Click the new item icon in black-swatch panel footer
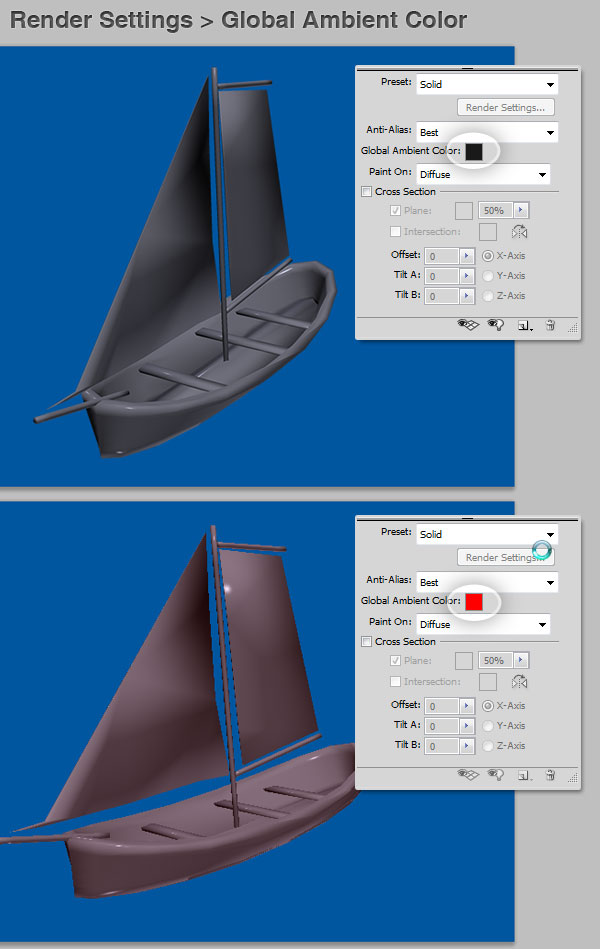 pyautogui.click(x=525, y=326)
